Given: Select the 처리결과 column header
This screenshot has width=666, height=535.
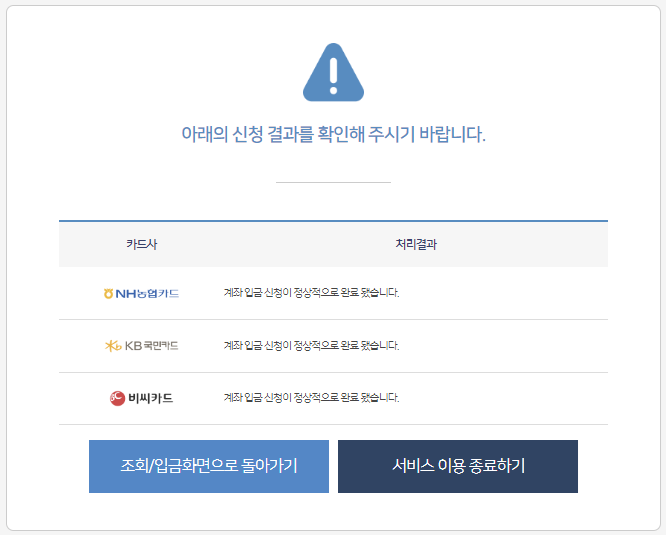Looking at the screenshot, I should pyautogui.click(x=416, y=244).
